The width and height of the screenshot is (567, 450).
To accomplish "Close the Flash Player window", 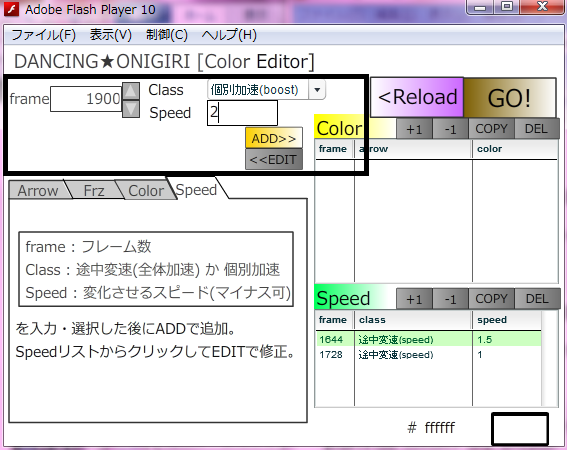I will 542,7.
